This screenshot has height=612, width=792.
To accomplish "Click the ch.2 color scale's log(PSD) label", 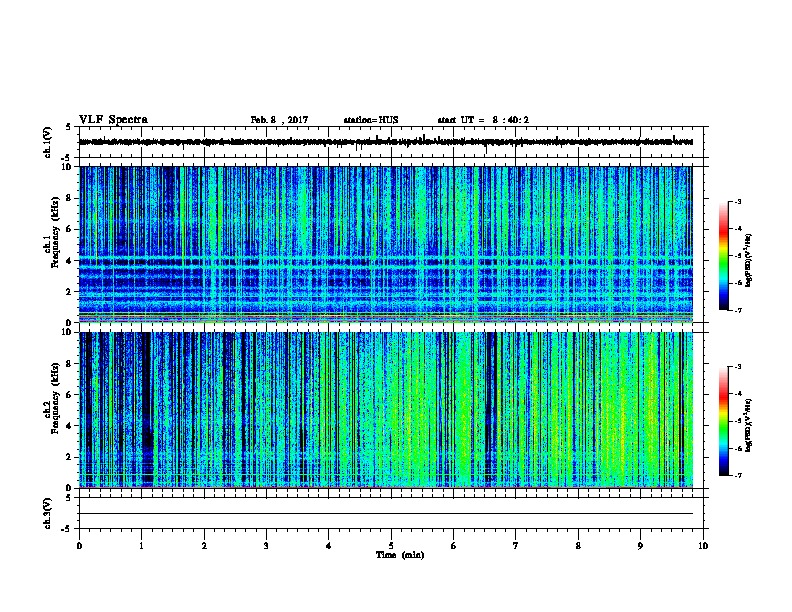I will pos(748,425).
